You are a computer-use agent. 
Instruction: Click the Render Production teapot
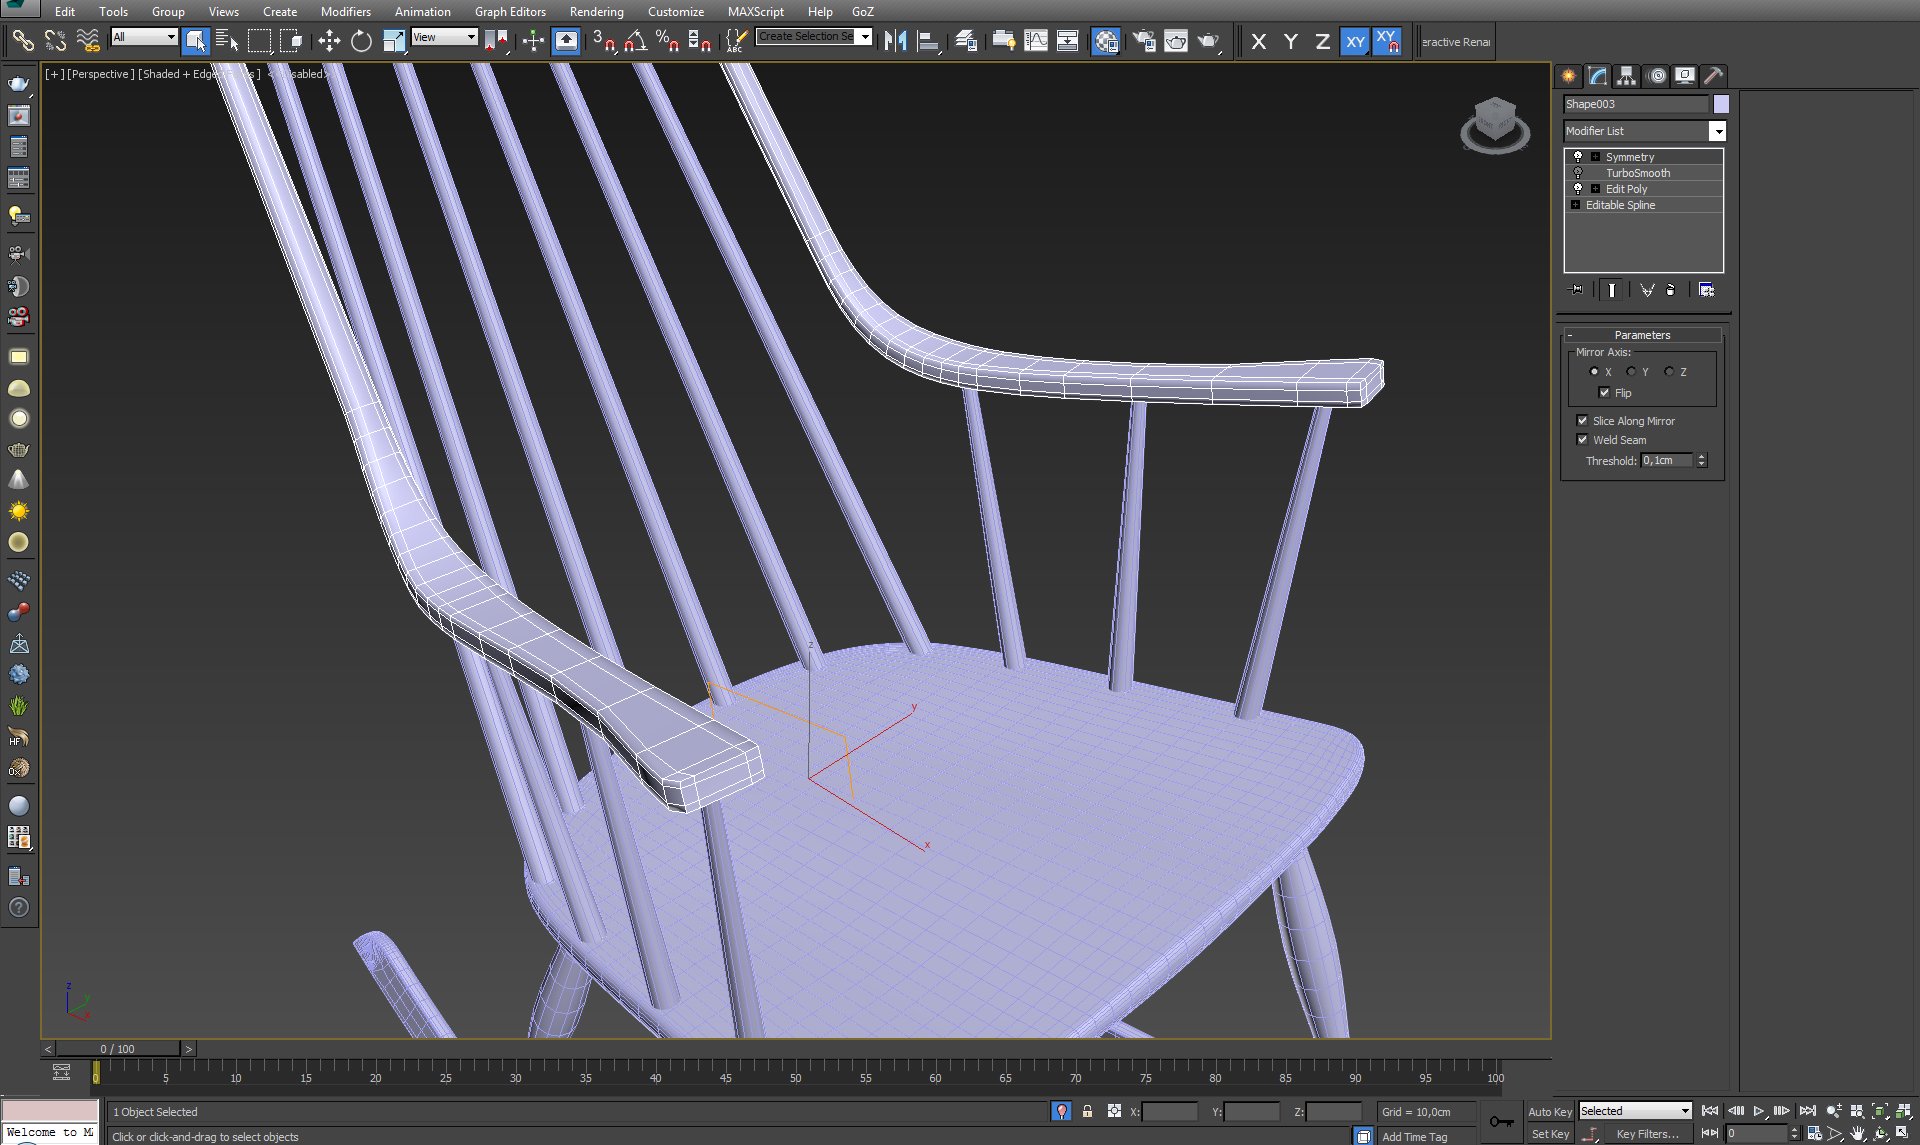pos(1210,41)
